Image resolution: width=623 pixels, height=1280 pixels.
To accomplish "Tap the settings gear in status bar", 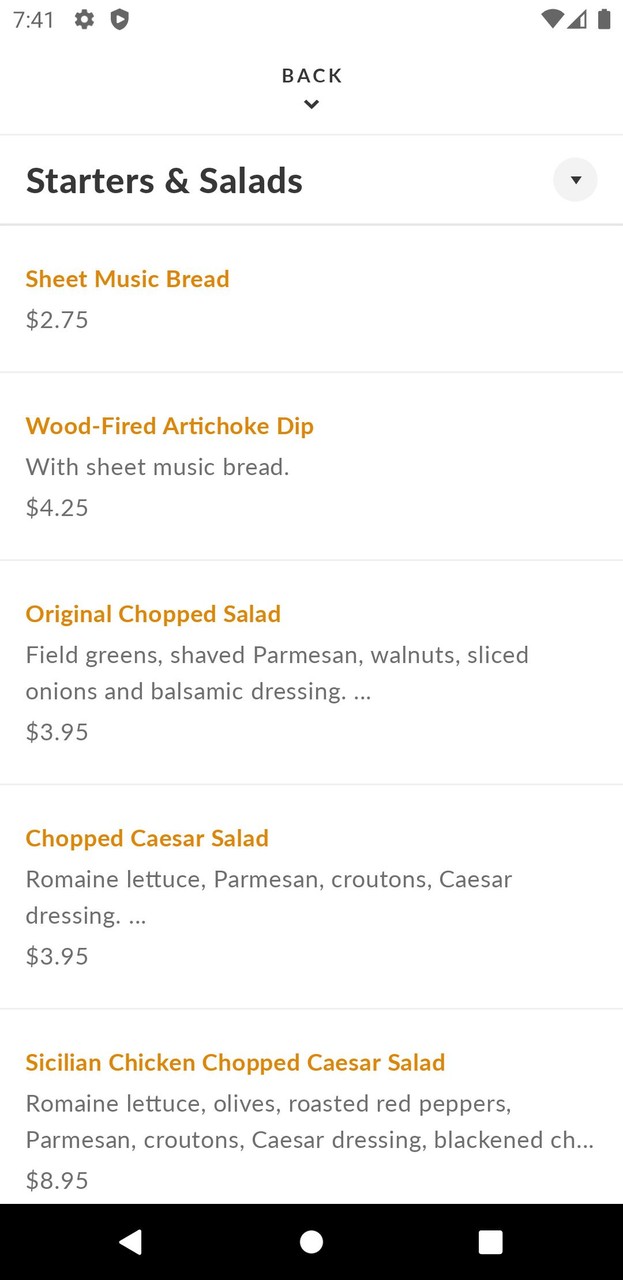I will coord(85,19).
